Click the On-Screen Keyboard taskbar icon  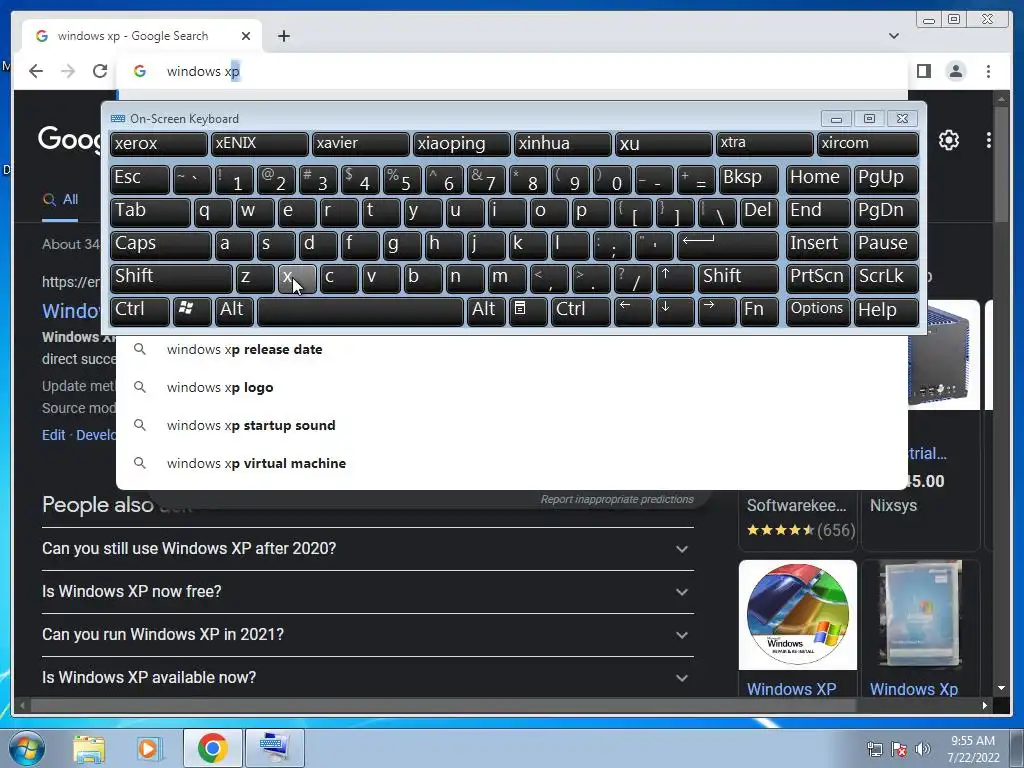coord(274,748)
